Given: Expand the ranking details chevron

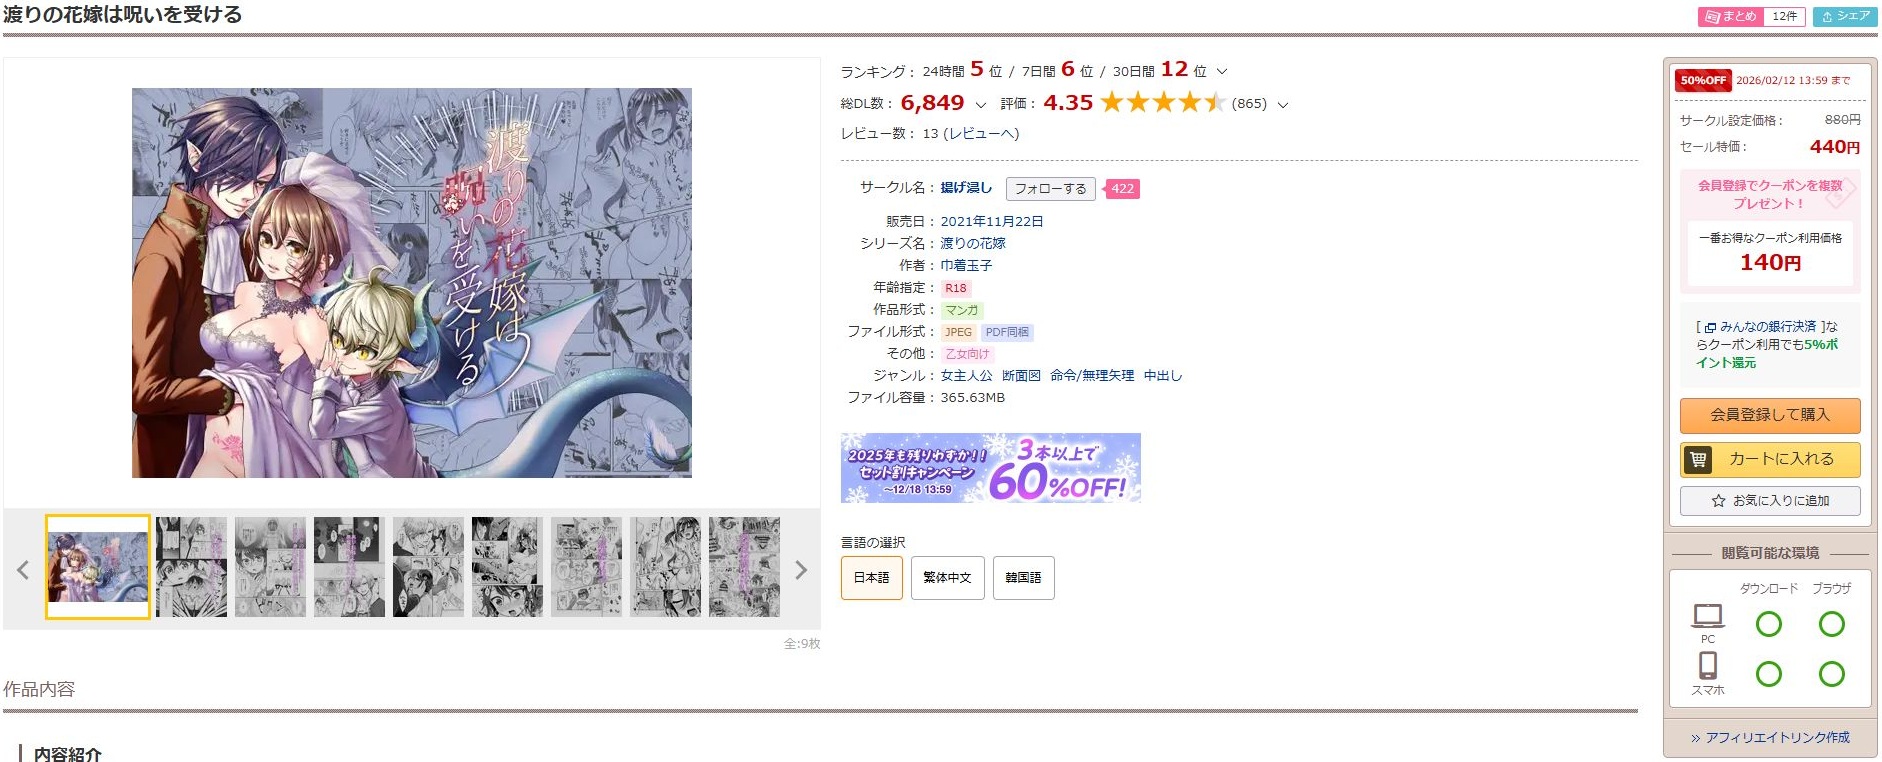Looking at the screenshot, I should [x=1221, y=72].
